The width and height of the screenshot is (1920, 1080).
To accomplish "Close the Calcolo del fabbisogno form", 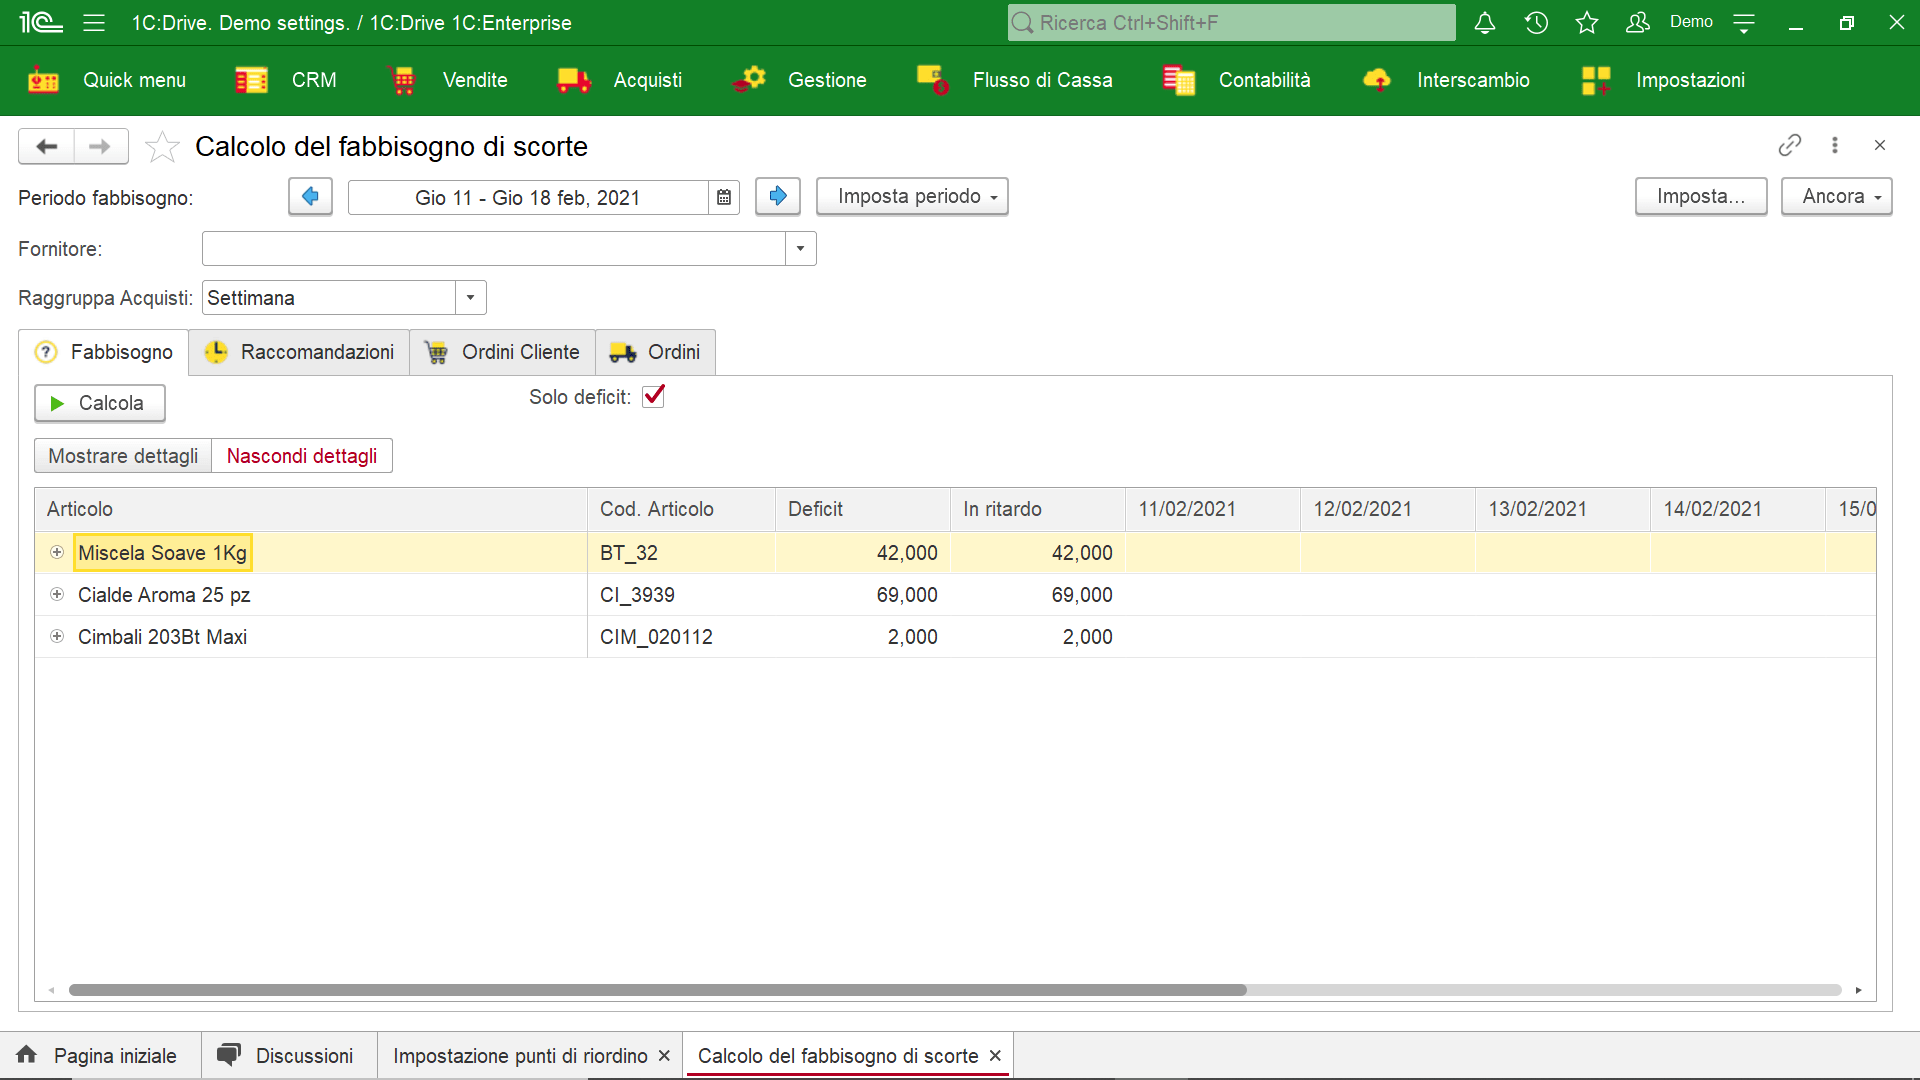I will (x=1880, y=145).
